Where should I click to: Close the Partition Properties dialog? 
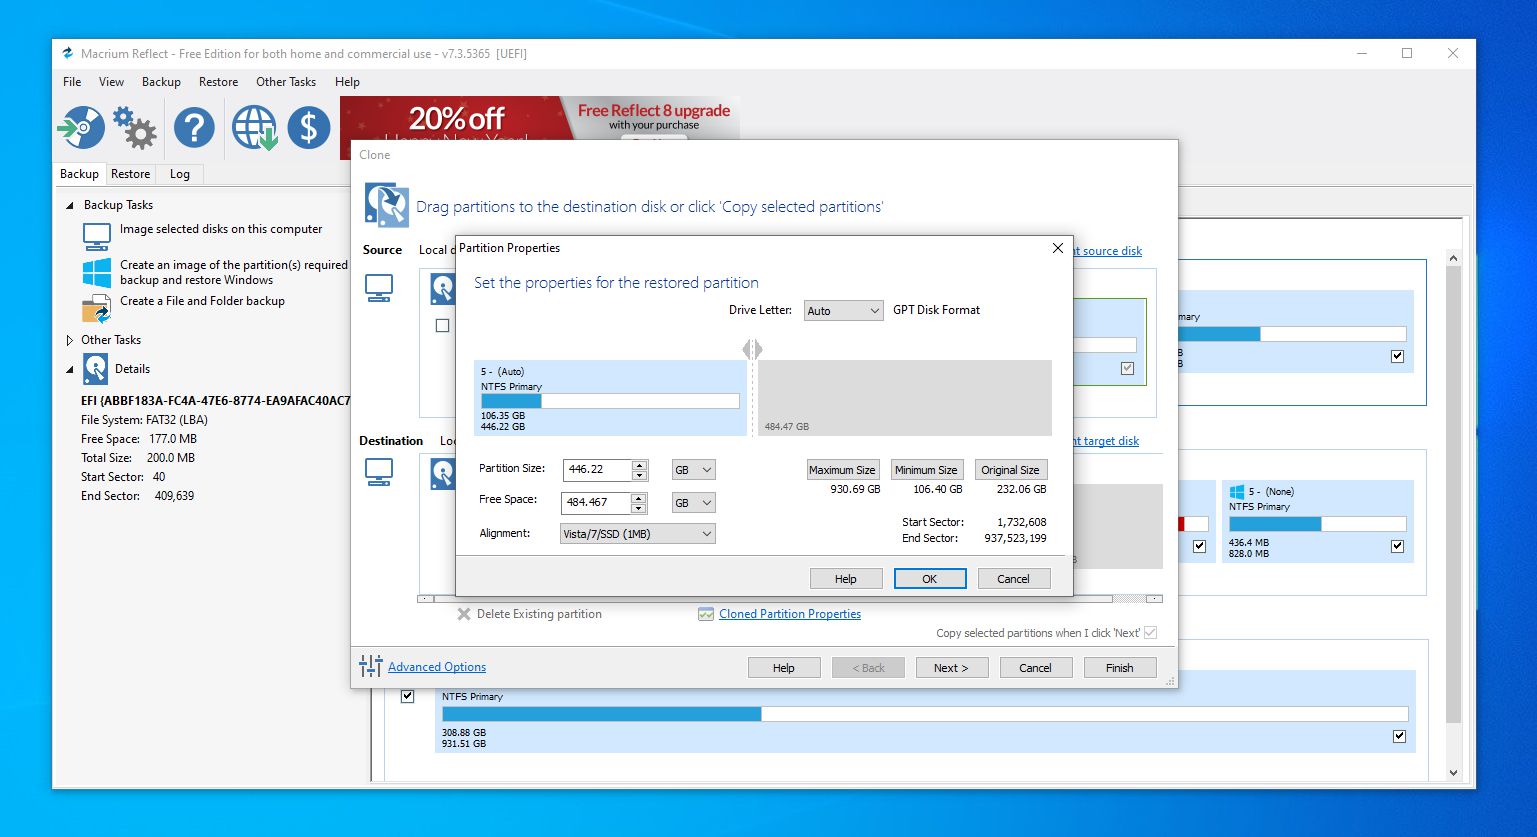tap(1058, 248)
